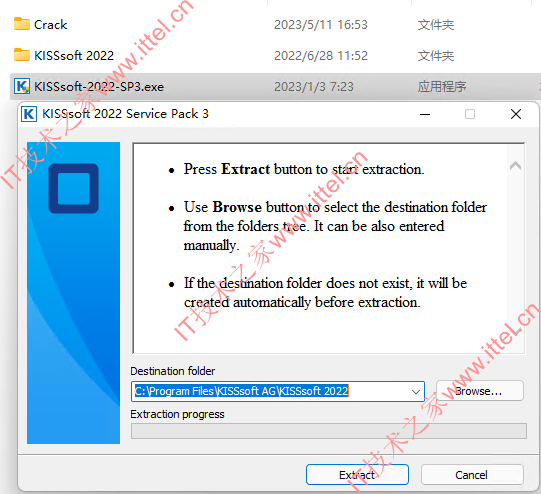Start extraction with the Extract button
The height and width of the screenshot is (494, 541).
click(x=357, y=475)
